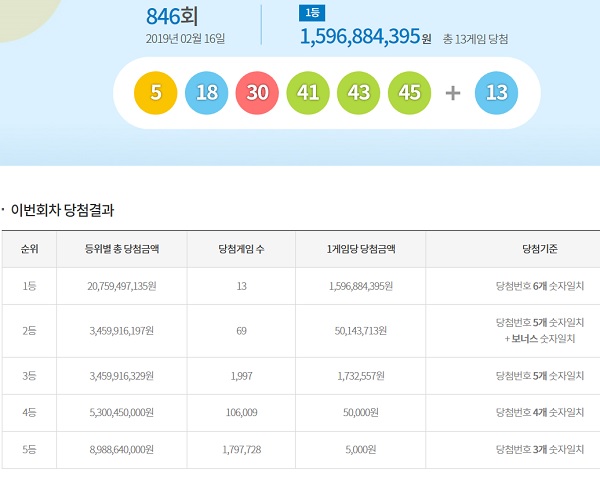600x477 pixels.
Task: Select total prize 20,759,497,135원
Action: (122, 286)
